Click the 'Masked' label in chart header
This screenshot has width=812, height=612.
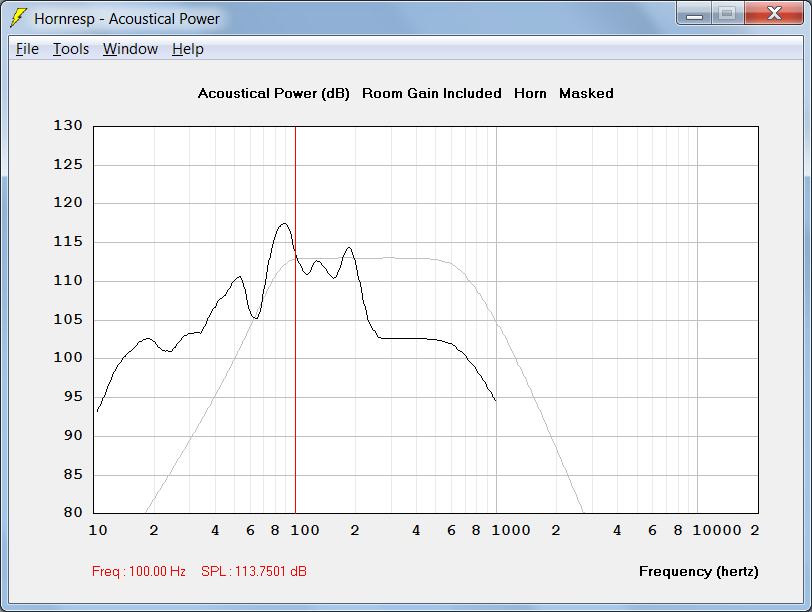click(586, 93)
